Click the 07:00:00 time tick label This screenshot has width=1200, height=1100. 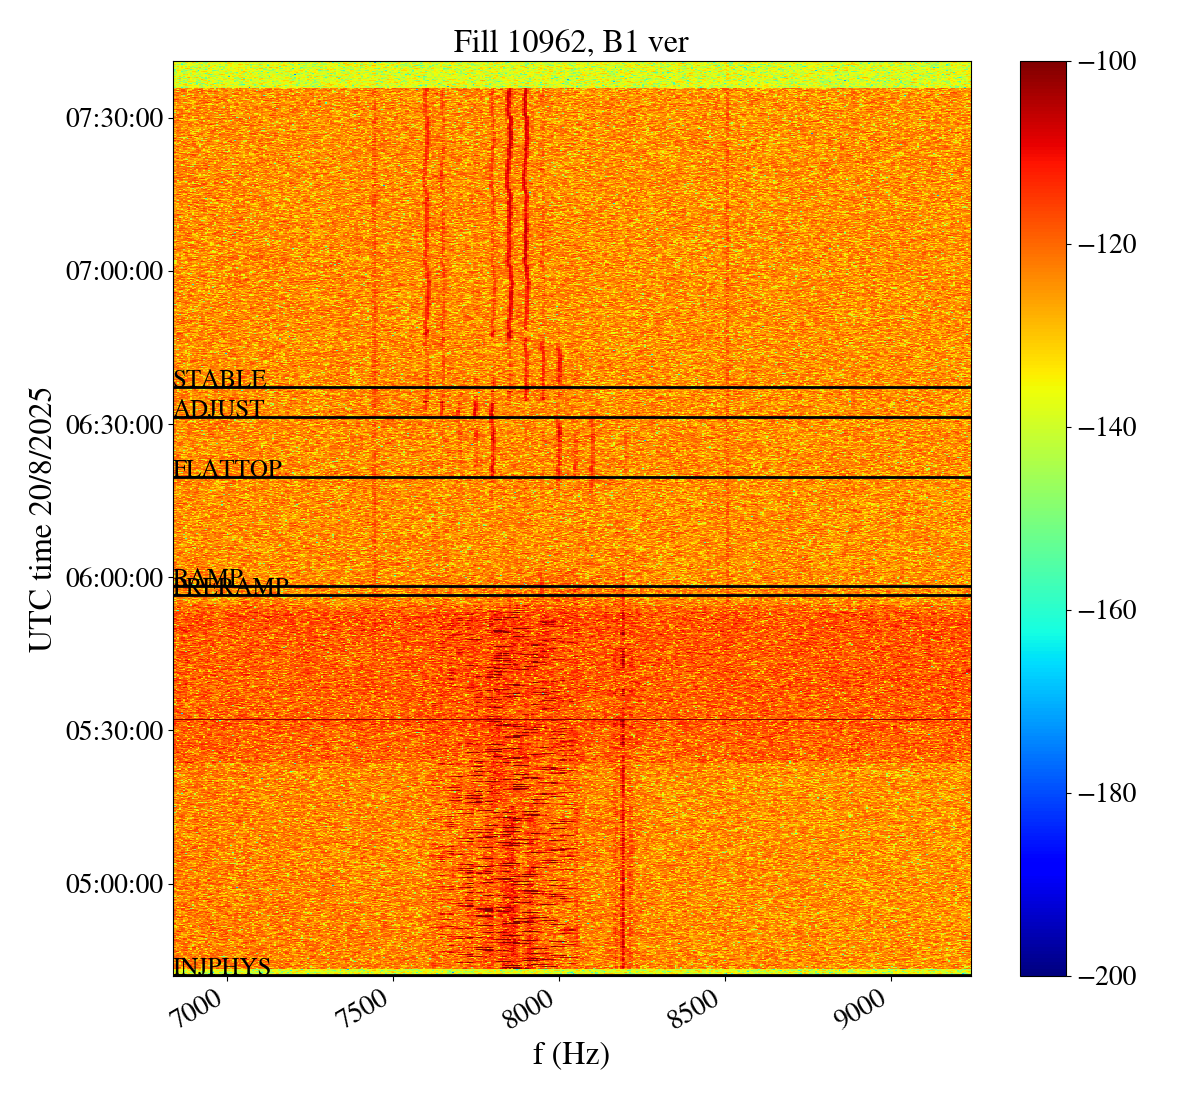114,271
